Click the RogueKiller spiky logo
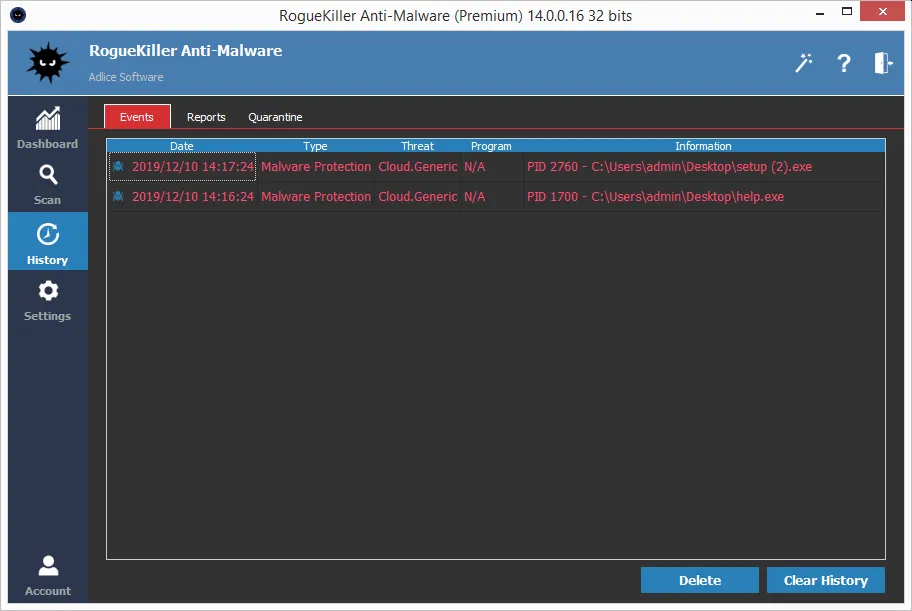Viewport: 912px width, 611px height. [x=48, y=63]
